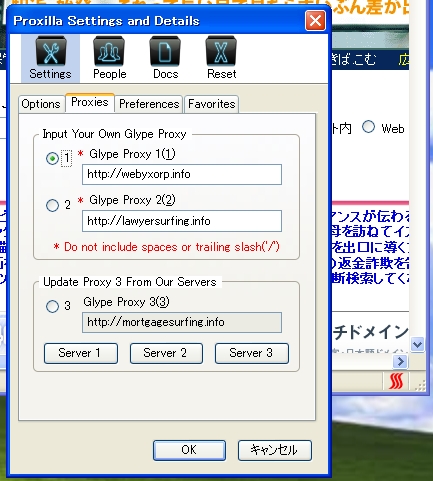Viewport: 433px width, 481px height.
Task: Open the Preferences tab
Action: 149,104
